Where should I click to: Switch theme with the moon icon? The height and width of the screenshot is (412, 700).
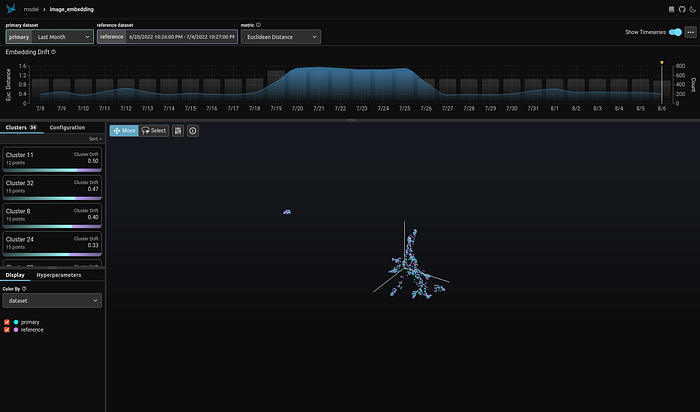(x=692, y=9)
